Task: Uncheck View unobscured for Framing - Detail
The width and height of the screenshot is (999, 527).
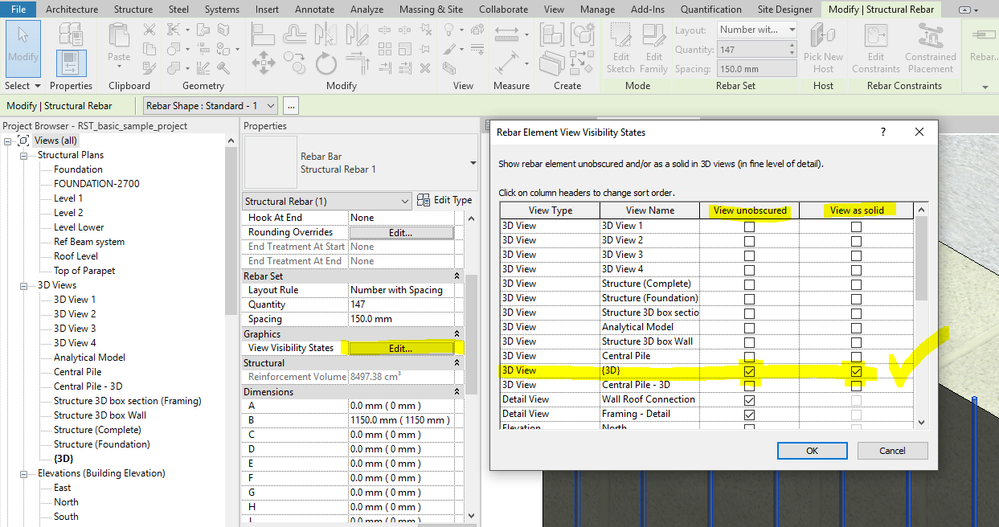Action: (749, 415)
